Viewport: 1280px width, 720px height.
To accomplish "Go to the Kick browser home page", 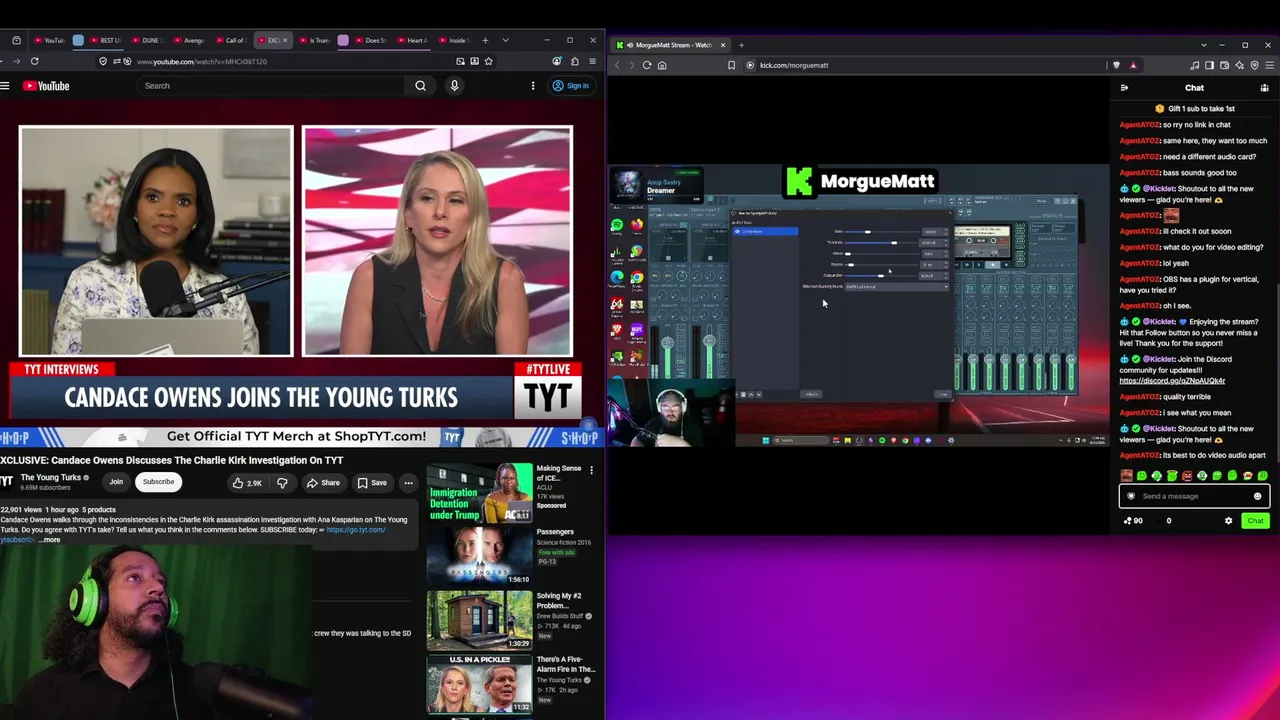I will 662,65.
